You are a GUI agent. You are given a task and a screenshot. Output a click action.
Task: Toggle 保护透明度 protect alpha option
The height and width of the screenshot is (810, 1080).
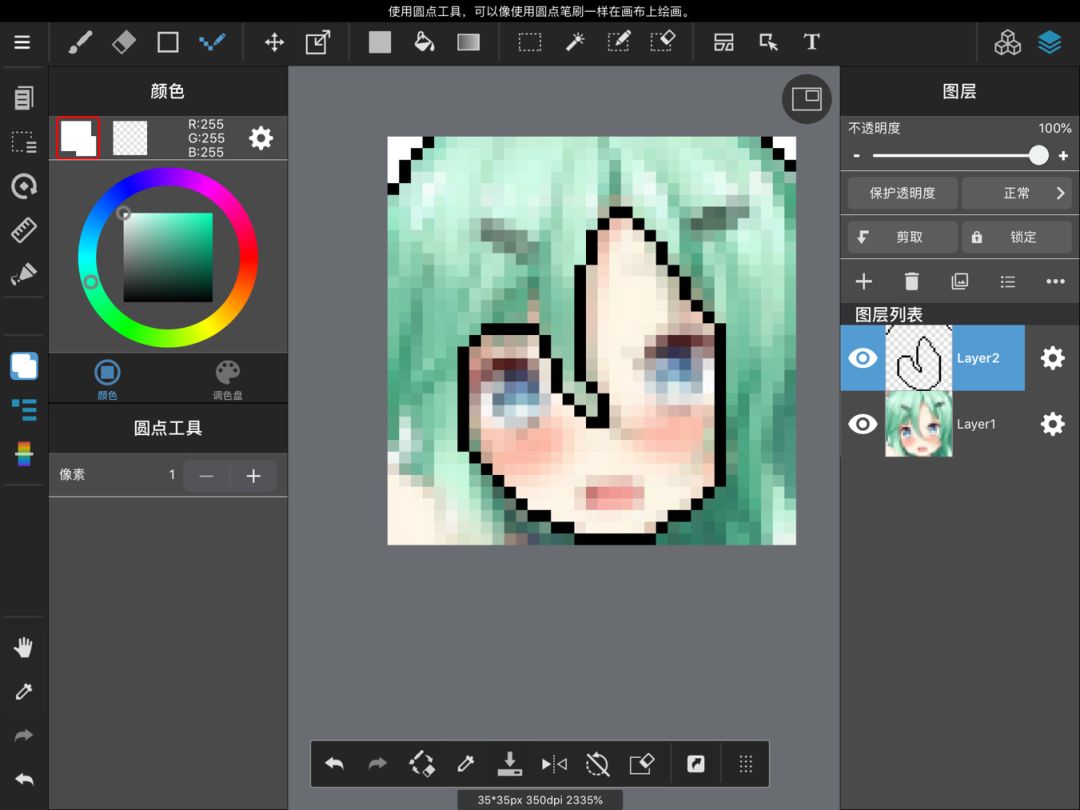(x=902, y=193)
